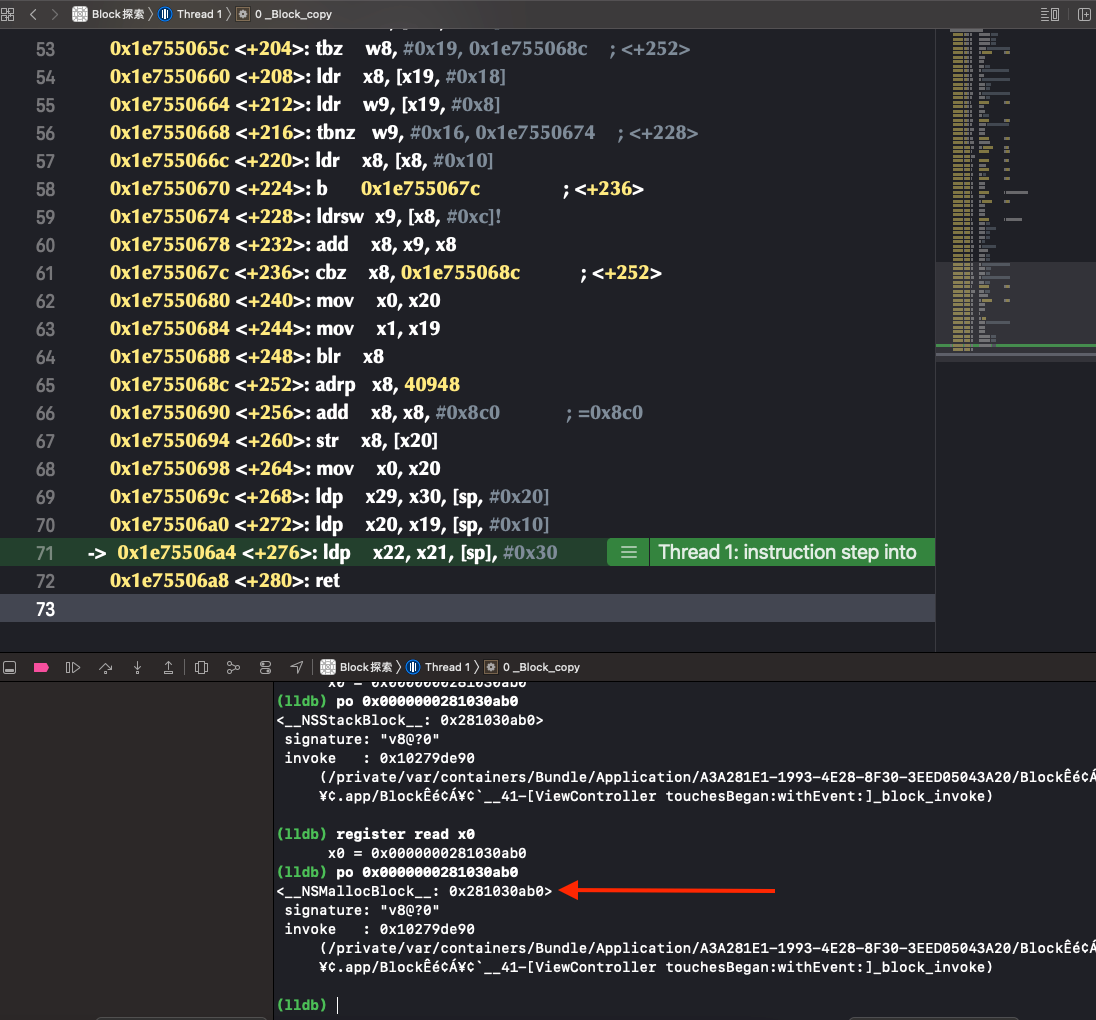The image size is (1096, 1020).
Task: Open 0 _Block_copy frame in debug bar
Action: [533, 667]
